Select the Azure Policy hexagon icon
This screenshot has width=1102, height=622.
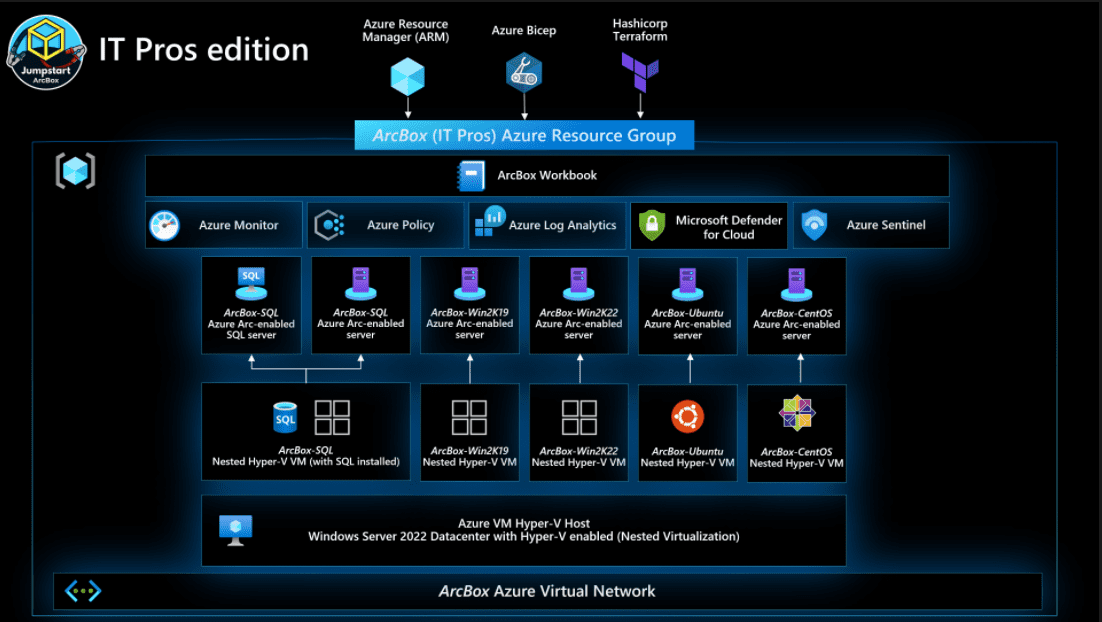click(x=329, y=225)
